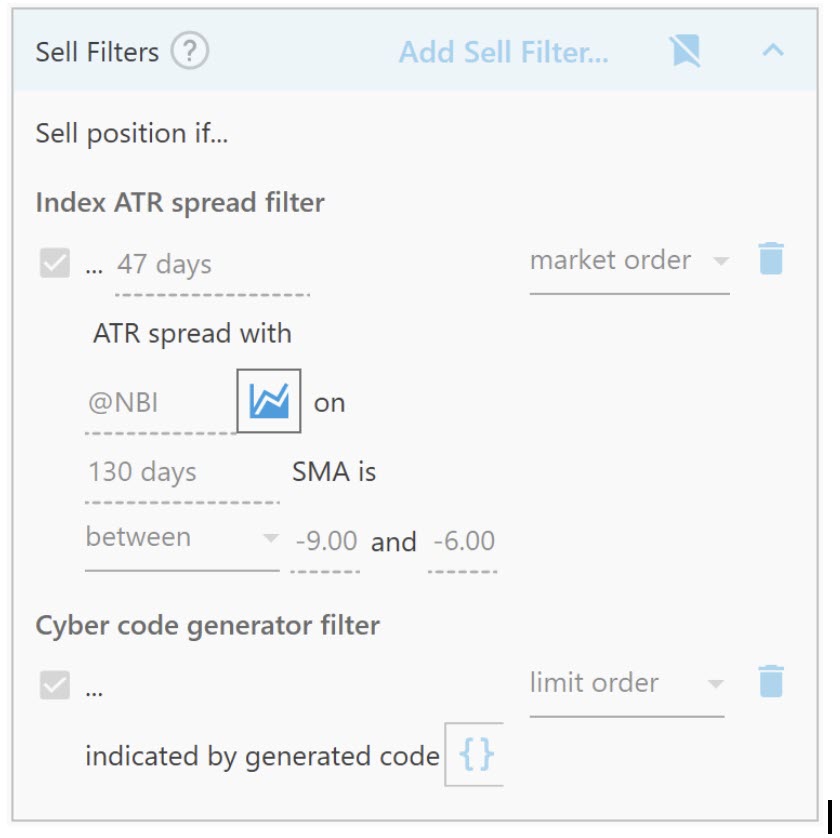Click the Sell Filters help question mark icon

(190, 51)
